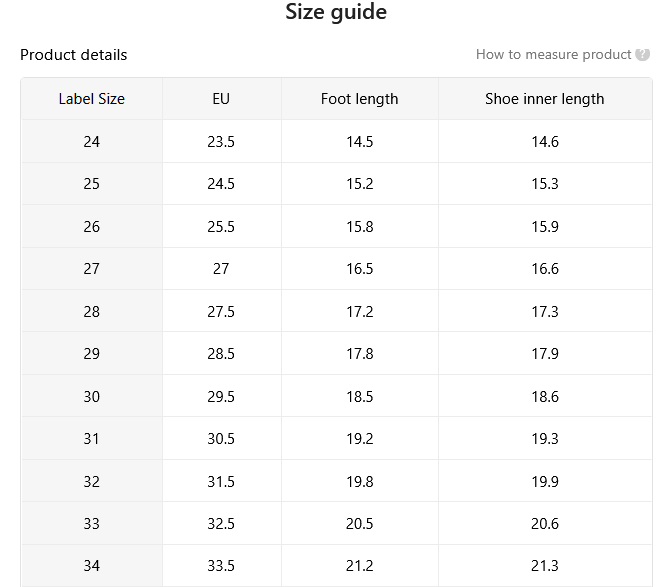Click shoe inner length 14.6 cell
The image size is (668, 587).
545,141
